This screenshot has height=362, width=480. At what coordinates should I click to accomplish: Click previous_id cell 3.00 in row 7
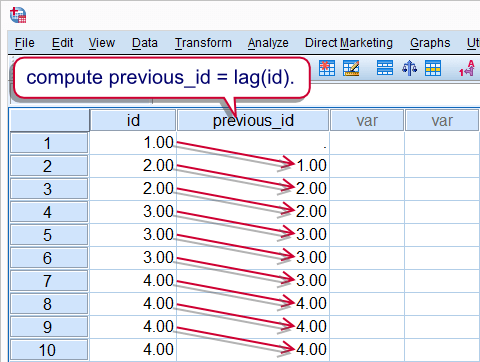pyautogui.click(x=253, y=281)
